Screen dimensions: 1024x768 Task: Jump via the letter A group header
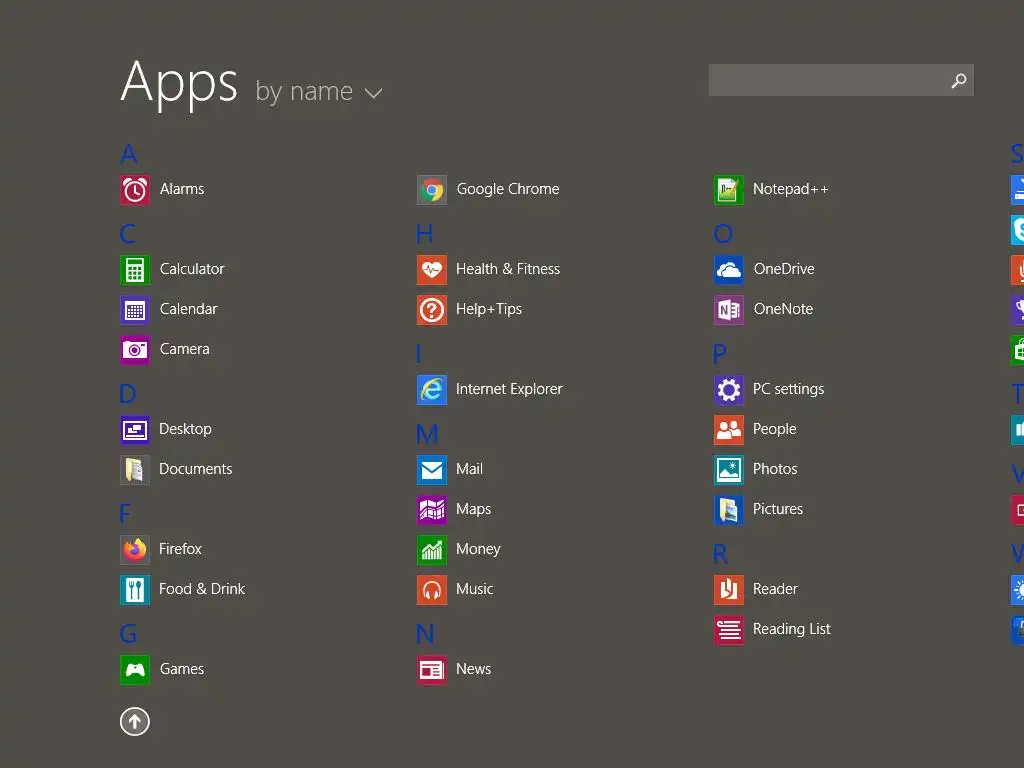pos(129,154)
